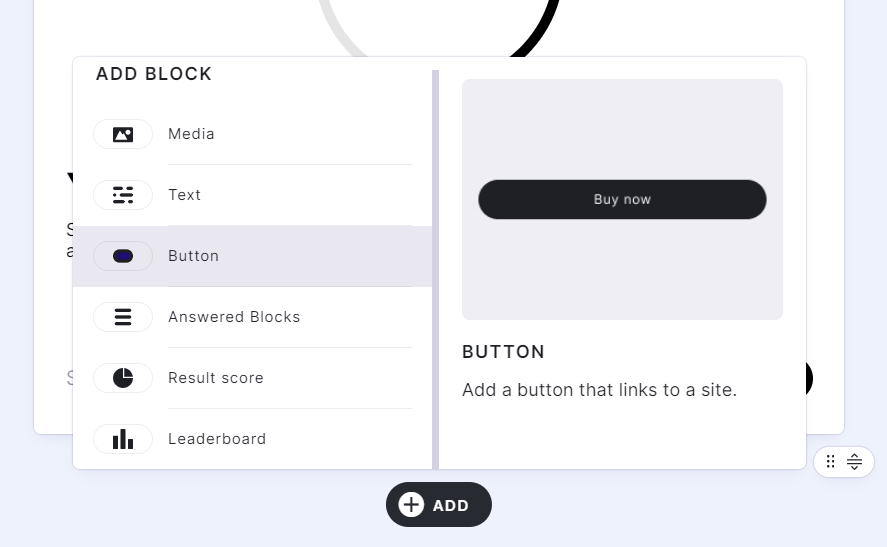The height and width of the screenshot is (547, 887).
Task: Click the Buy now preview button
Action: click(x=622, y=199)
